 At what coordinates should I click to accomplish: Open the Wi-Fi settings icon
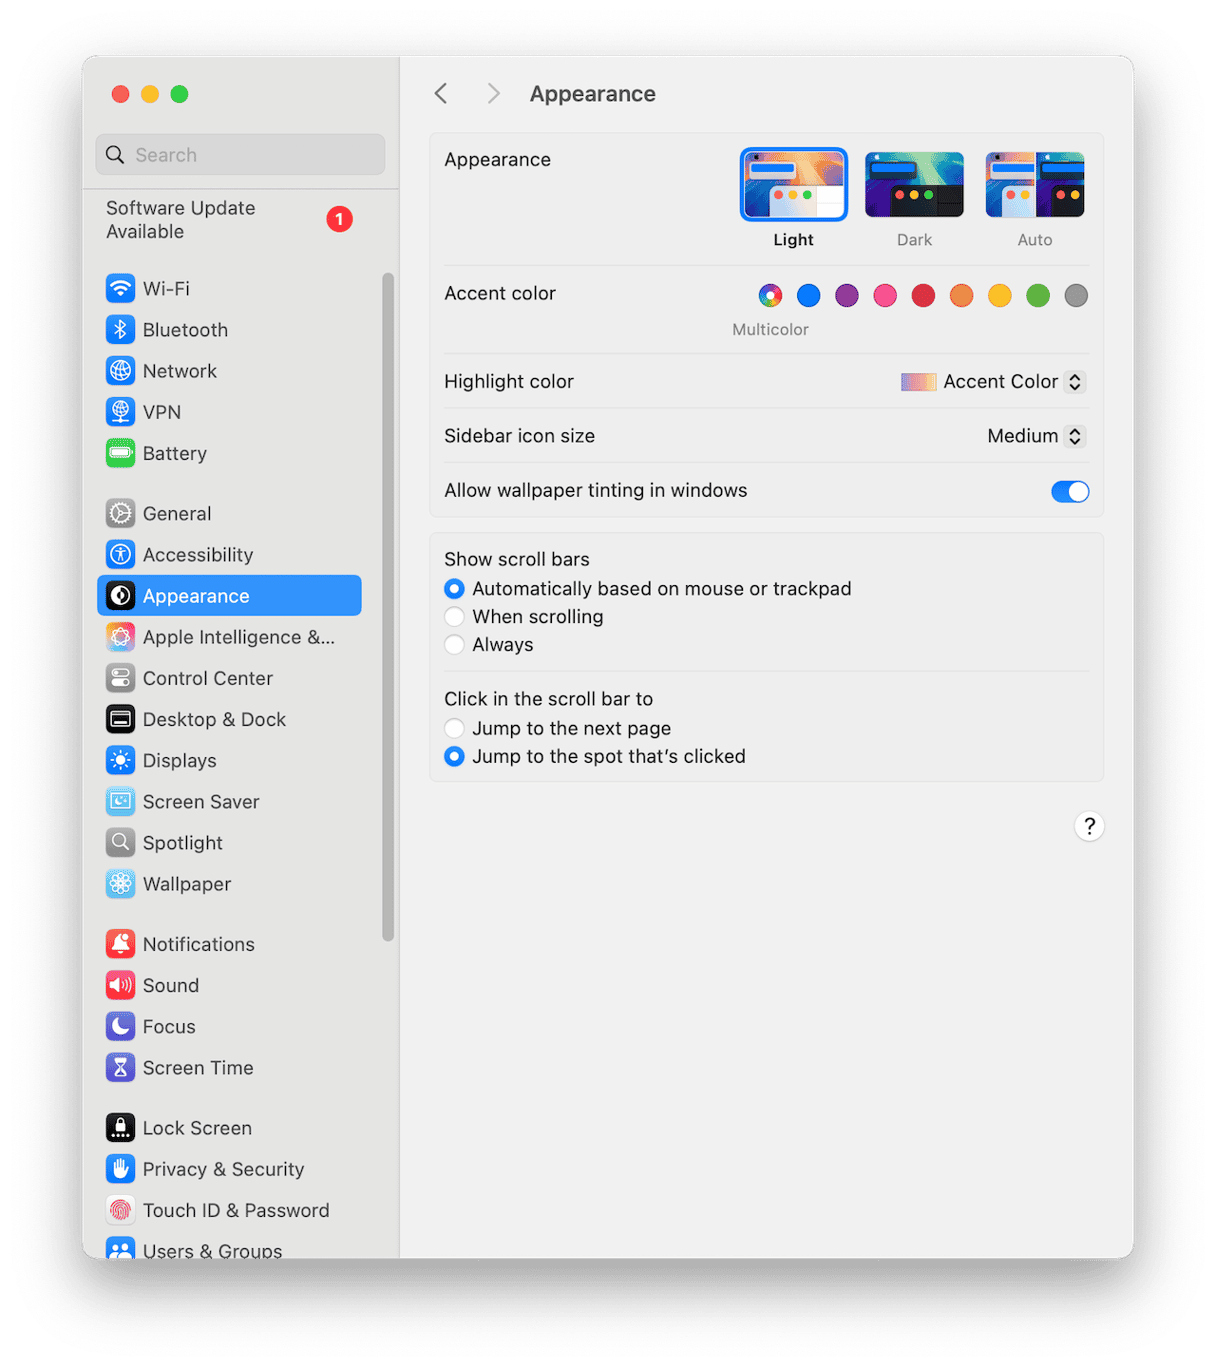pos(120,289)
